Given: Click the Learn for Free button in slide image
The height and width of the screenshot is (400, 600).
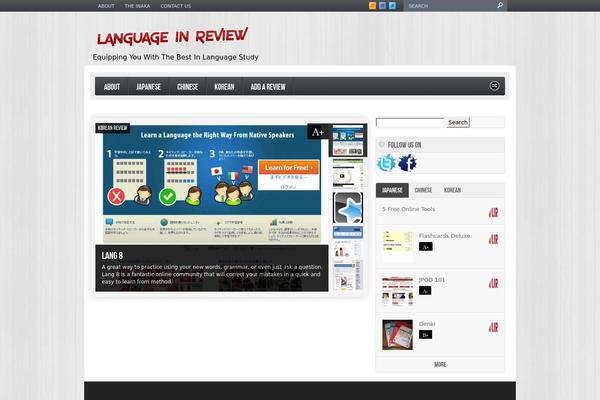Looking at the screenshot, I should pyautogui.click(x=289, y=168).
